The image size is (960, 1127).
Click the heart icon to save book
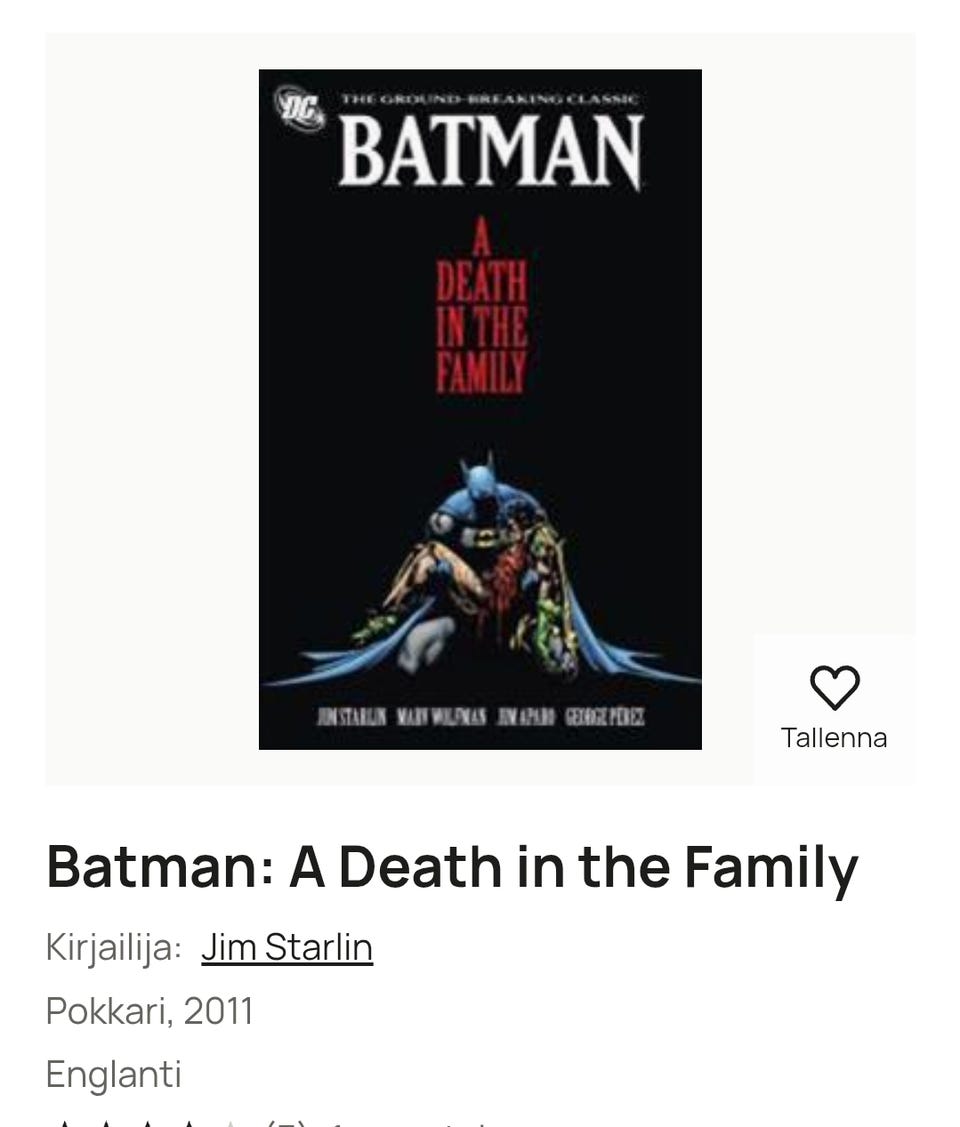[834, 687]
